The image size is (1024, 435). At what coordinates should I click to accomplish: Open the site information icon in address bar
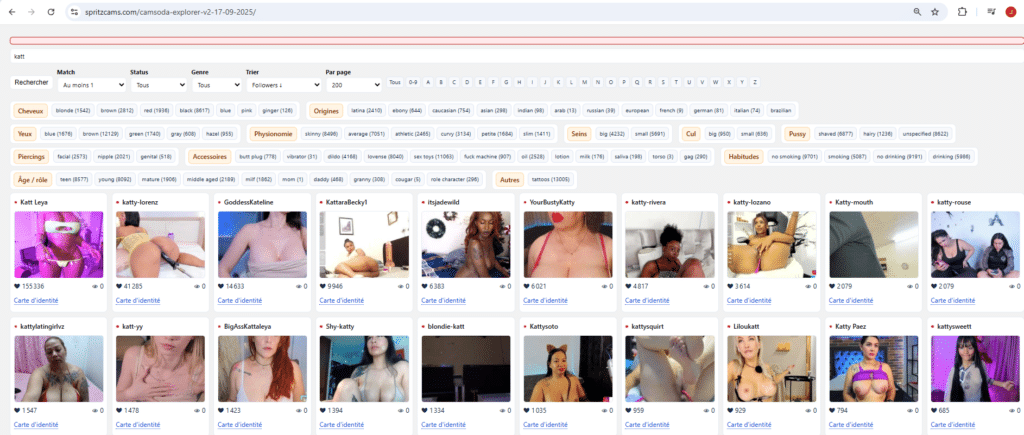74,12
